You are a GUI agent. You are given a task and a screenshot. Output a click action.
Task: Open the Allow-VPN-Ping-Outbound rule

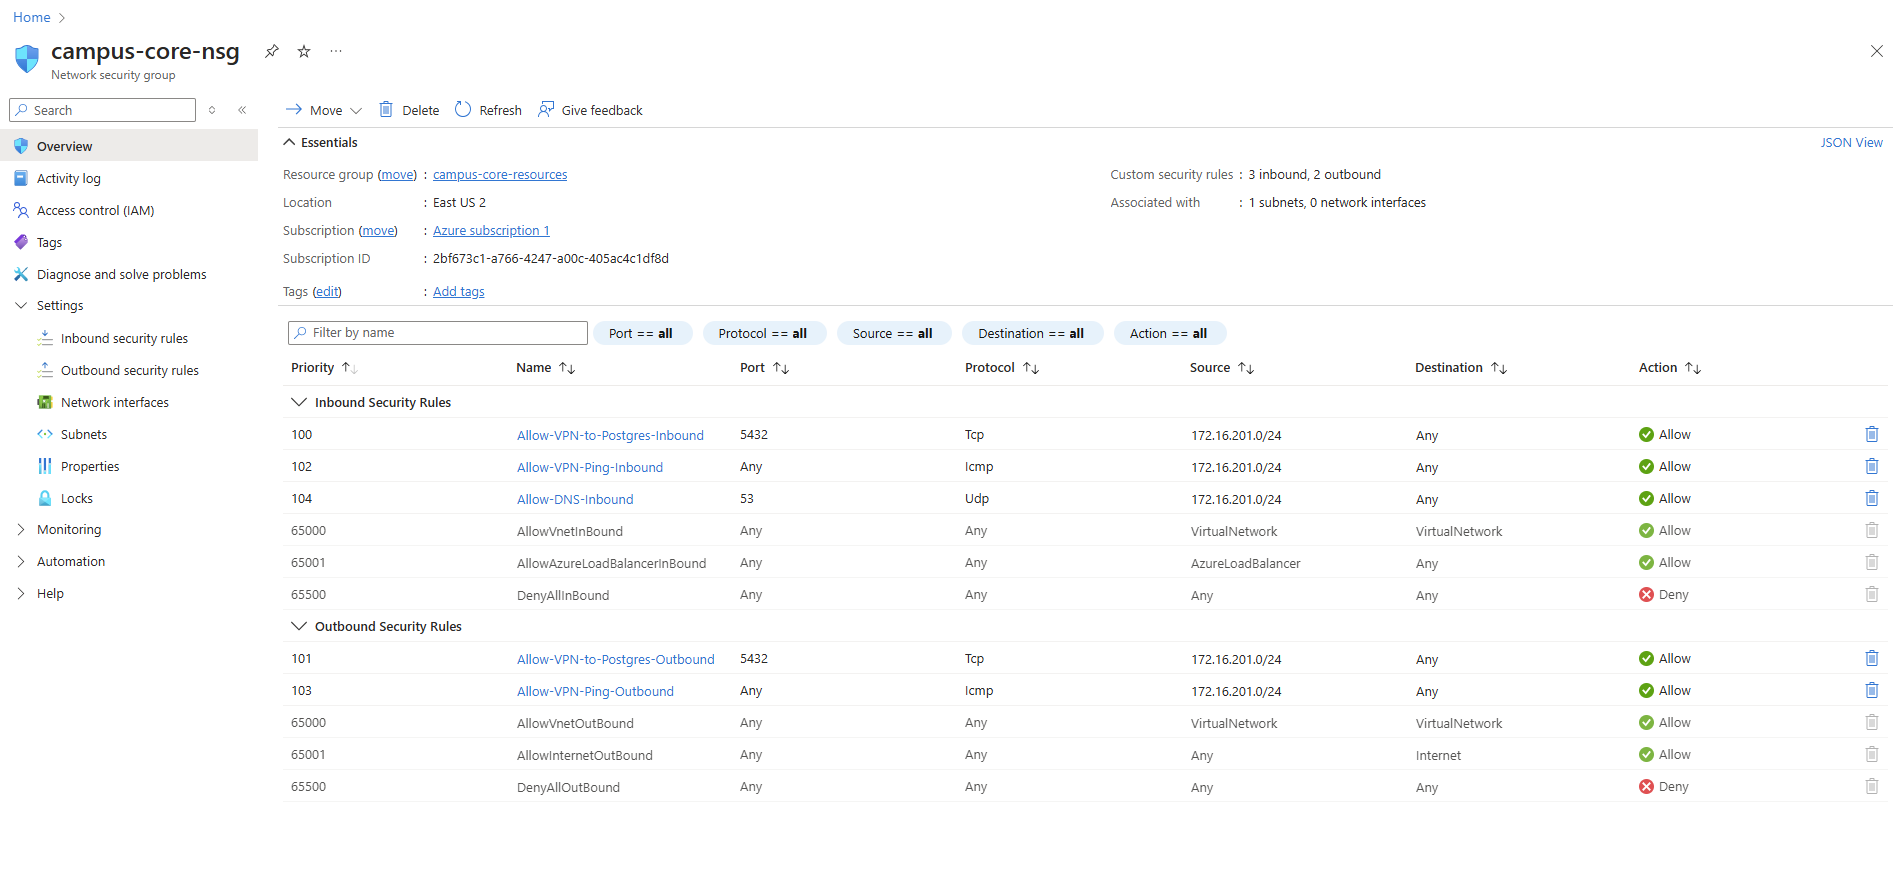(x=595, y=691)
